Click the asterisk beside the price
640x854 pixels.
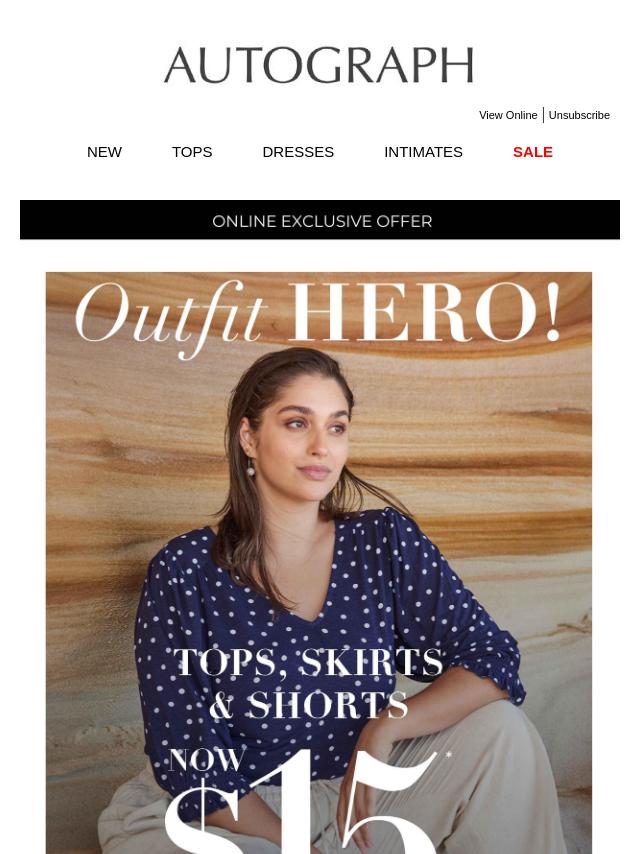point(448,755)
